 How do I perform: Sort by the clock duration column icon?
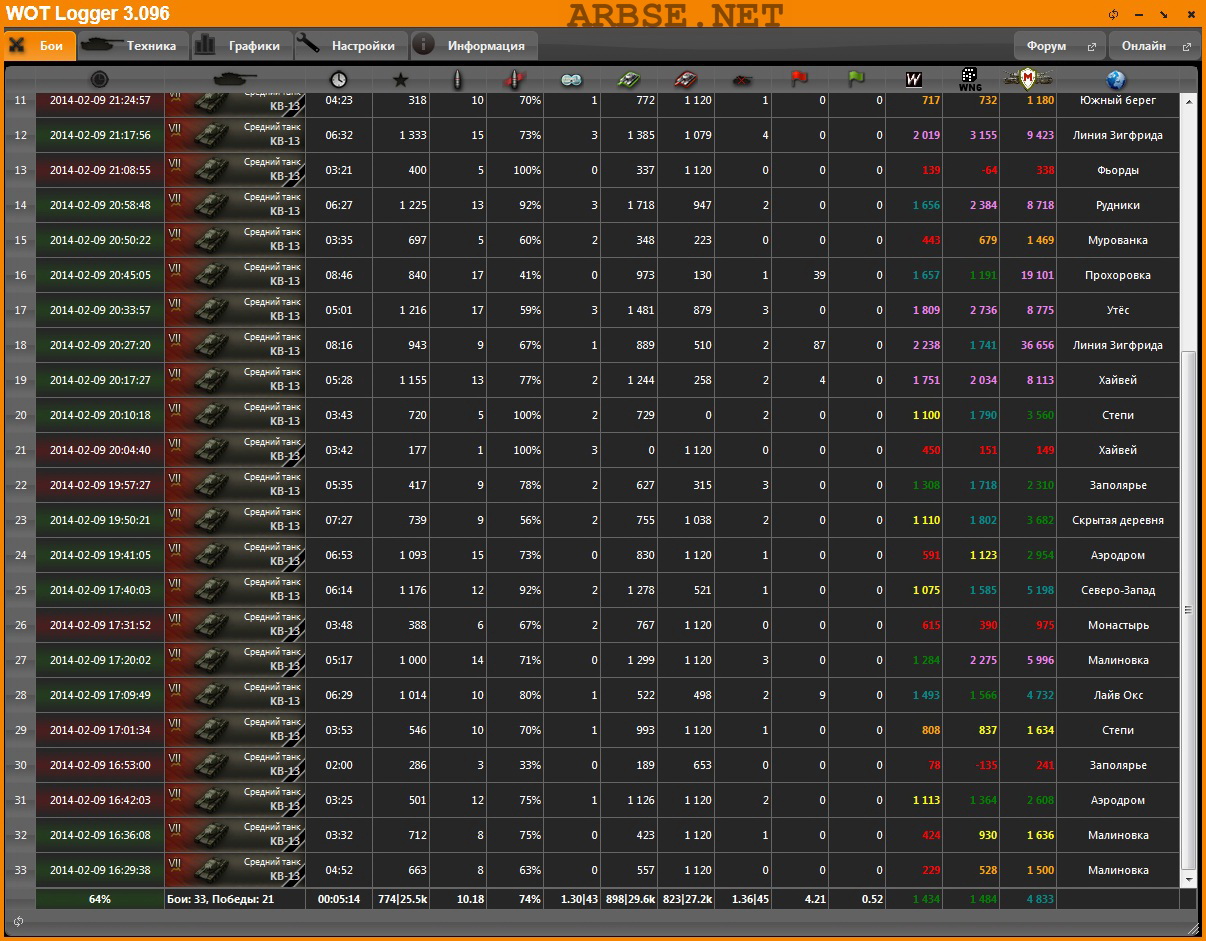[338, 79]
